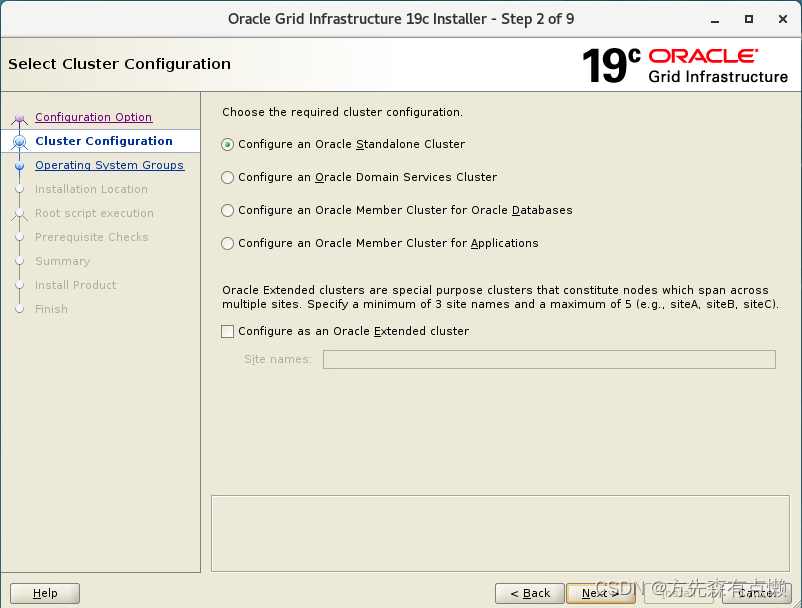
Task: Click the Finish step marker icon
Action: click(x=19, y=309)
